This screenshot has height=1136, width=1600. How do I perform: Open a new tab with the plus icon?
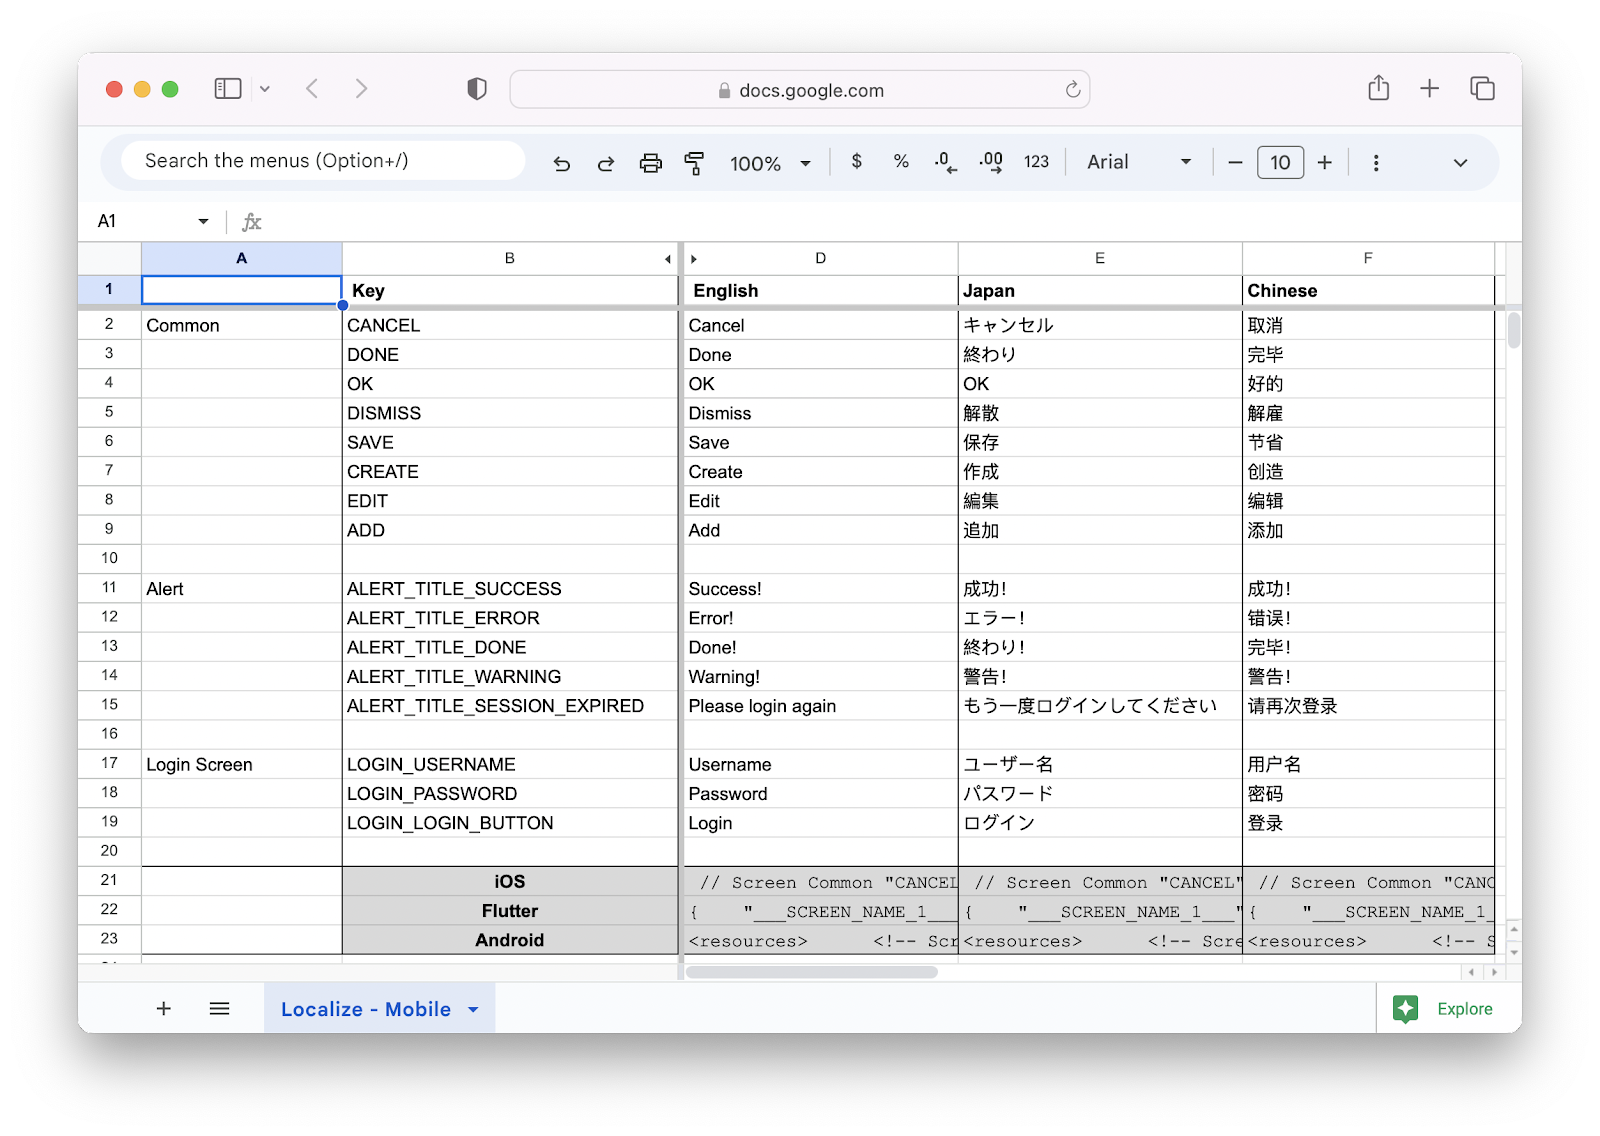1430,88
